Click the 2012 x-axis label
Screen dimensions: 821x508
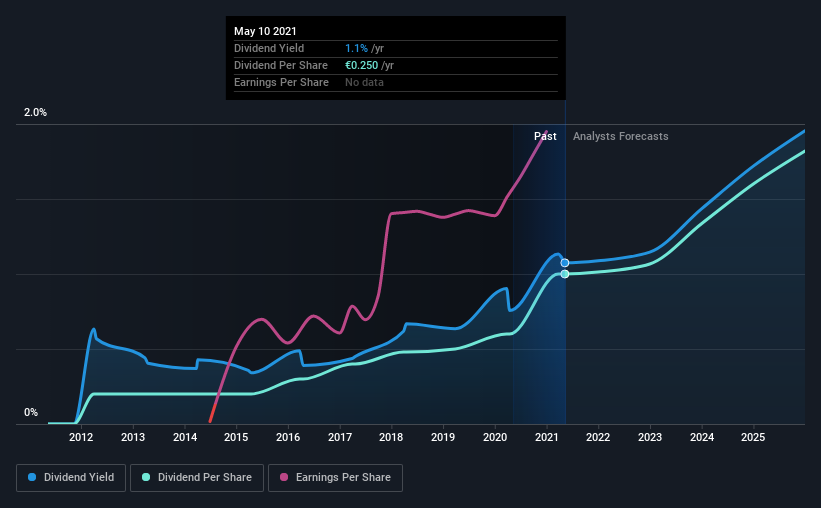click(81, 437)
